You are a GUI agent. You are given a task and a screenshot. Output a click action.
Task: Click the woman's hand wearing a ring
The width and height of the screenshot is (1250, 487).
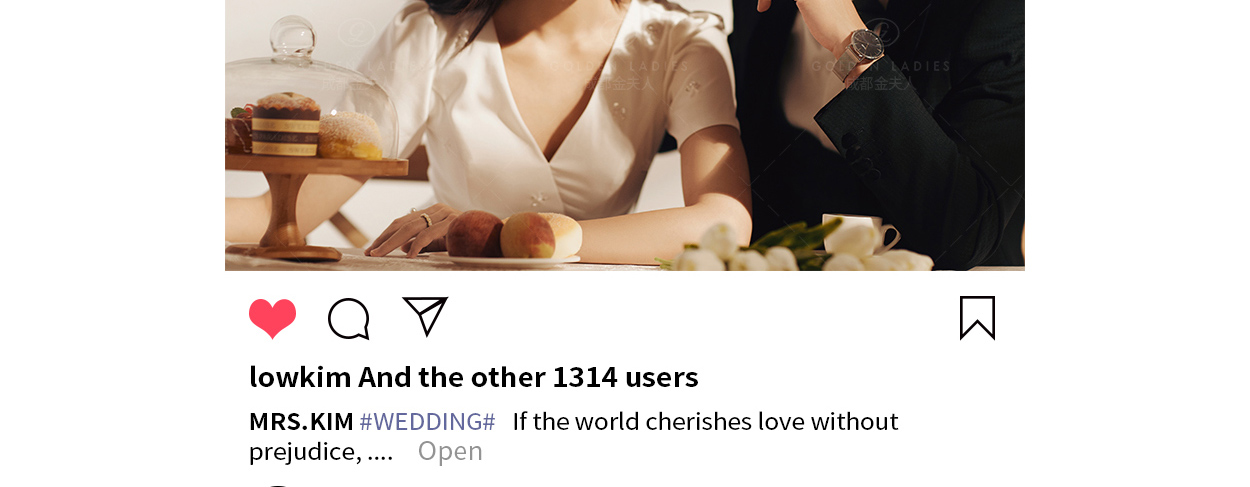tap(410, 232)
